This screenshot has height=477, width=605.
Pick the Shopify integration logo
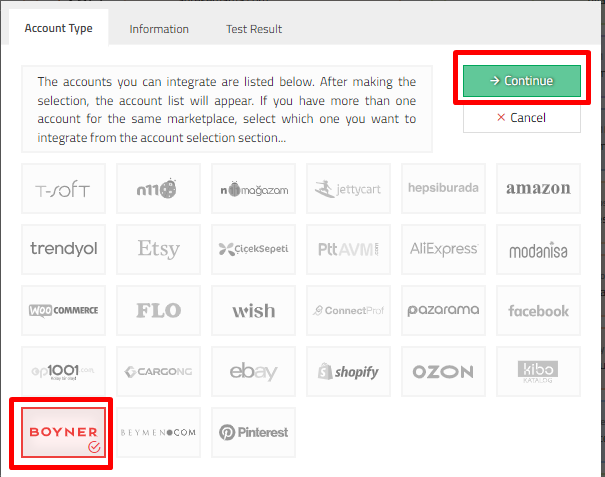click(x=348, y=372)
